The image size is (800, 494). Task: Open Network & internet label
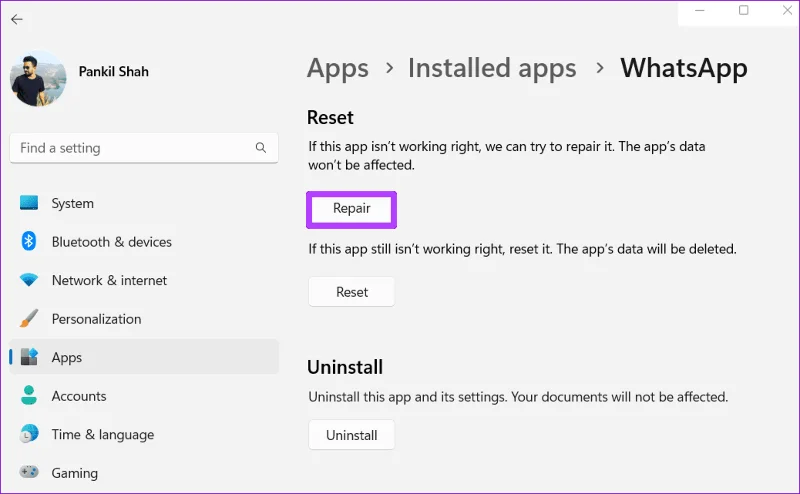[109, 280]
